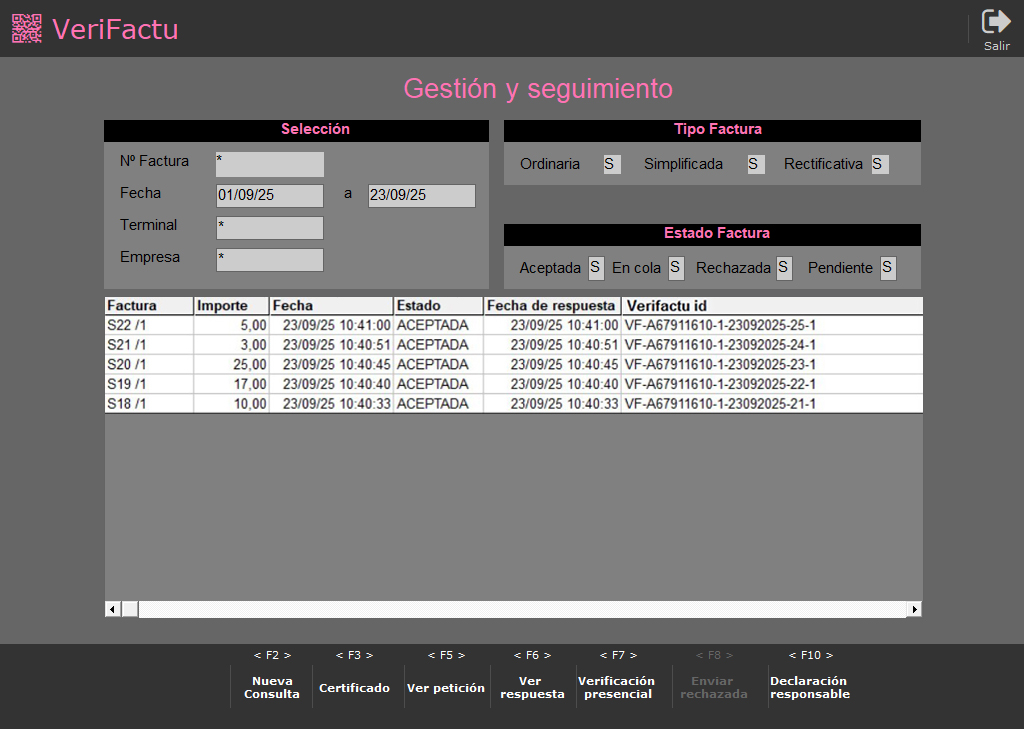This screenshot has height=729, width=1024.
Task: Toggle the Ordinaria invoice type box
Action: tap(611, 164)
